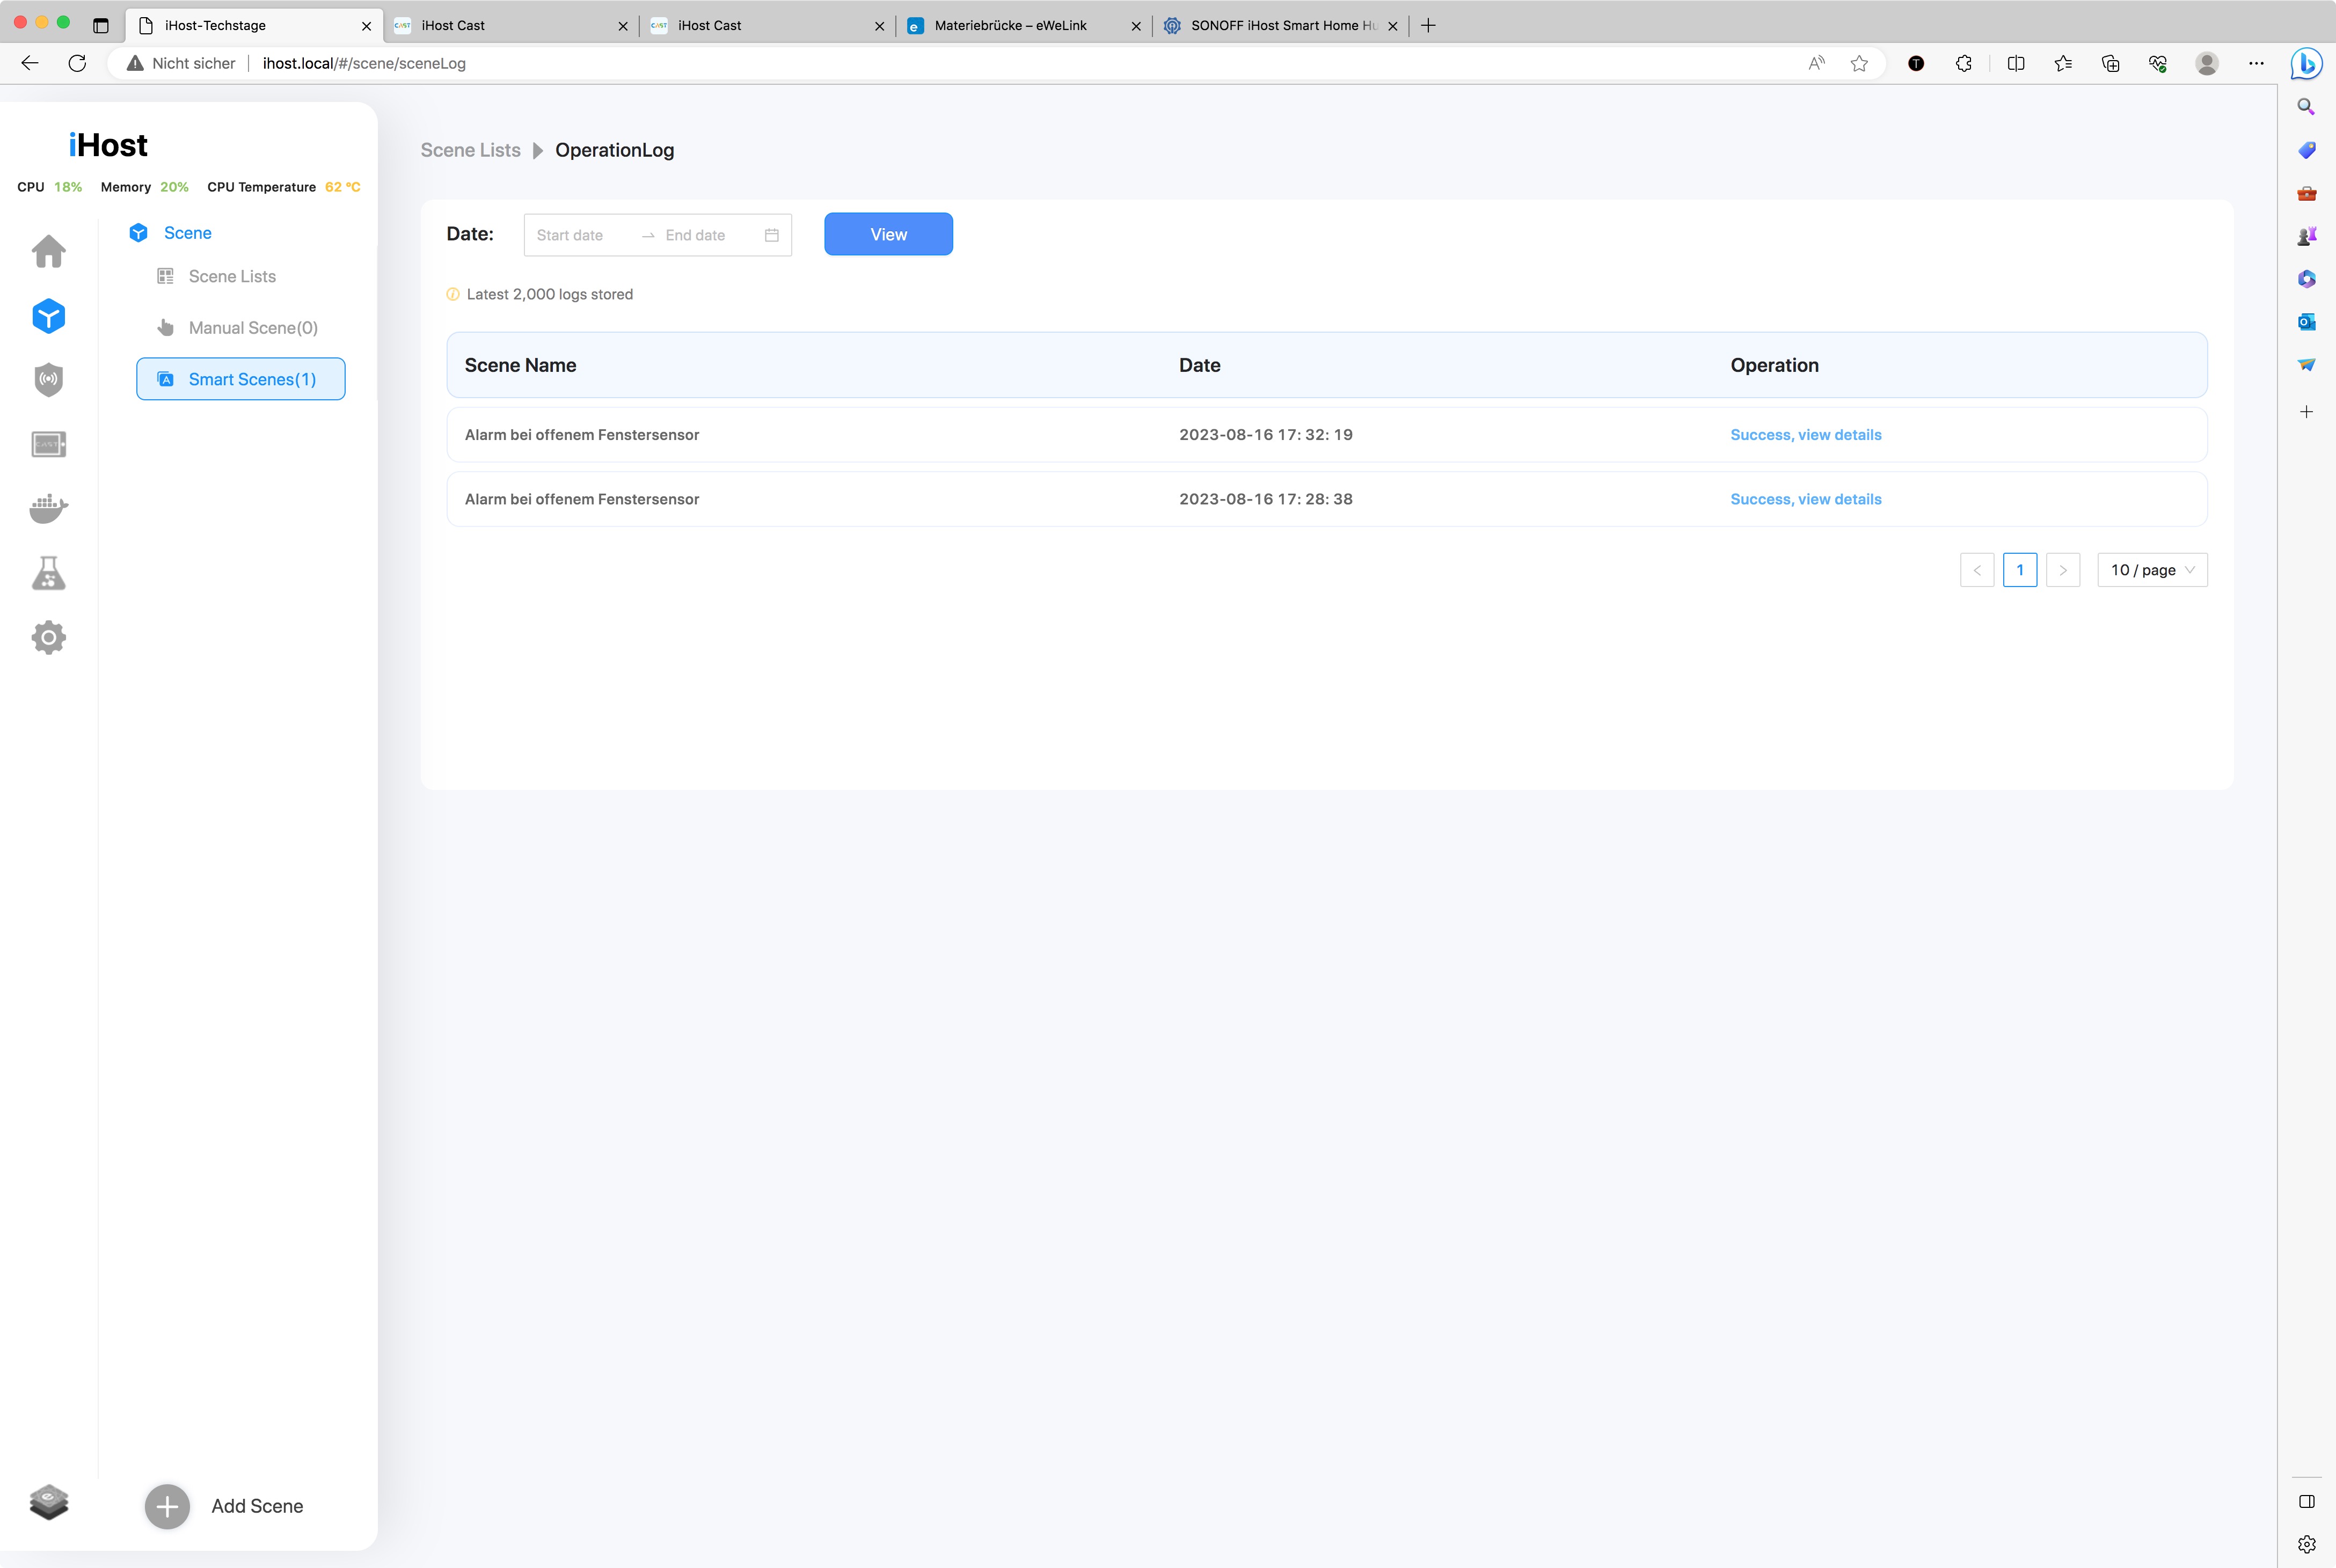The width and height of the screenshot is (2336, 1568).
Task: Open the Cast screen icon
Action: pos(48,444)
